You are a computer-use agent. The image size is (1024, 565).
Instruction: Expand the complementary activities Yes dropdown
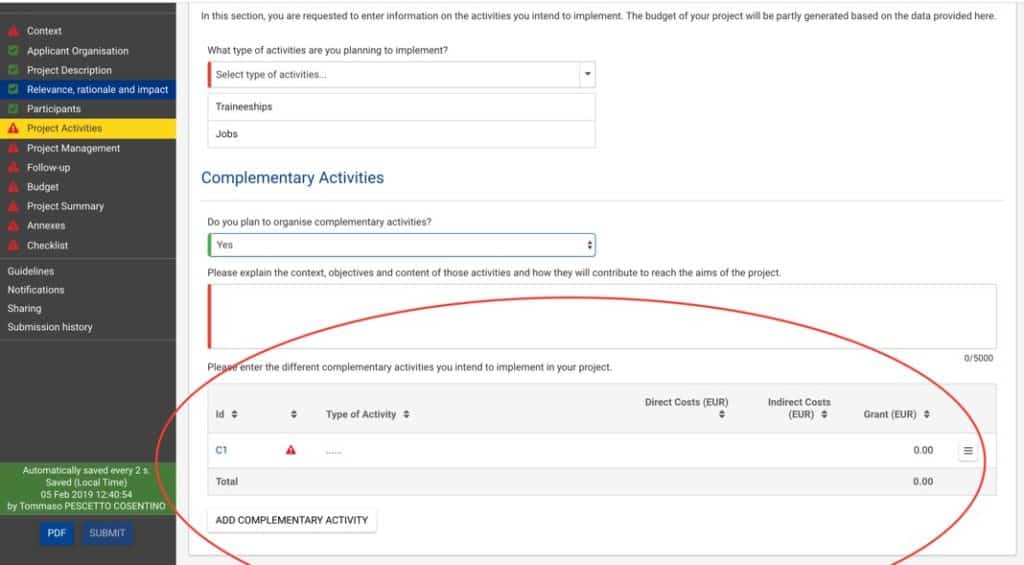pyautogui.click(x=401, y=245)
